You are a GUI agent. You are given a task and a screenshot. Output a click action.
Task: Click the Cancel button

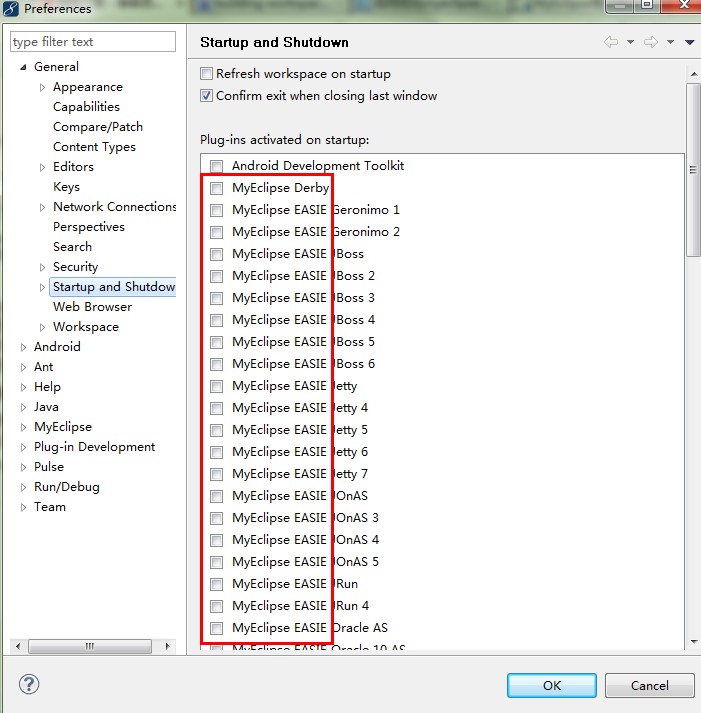(650, 685)
